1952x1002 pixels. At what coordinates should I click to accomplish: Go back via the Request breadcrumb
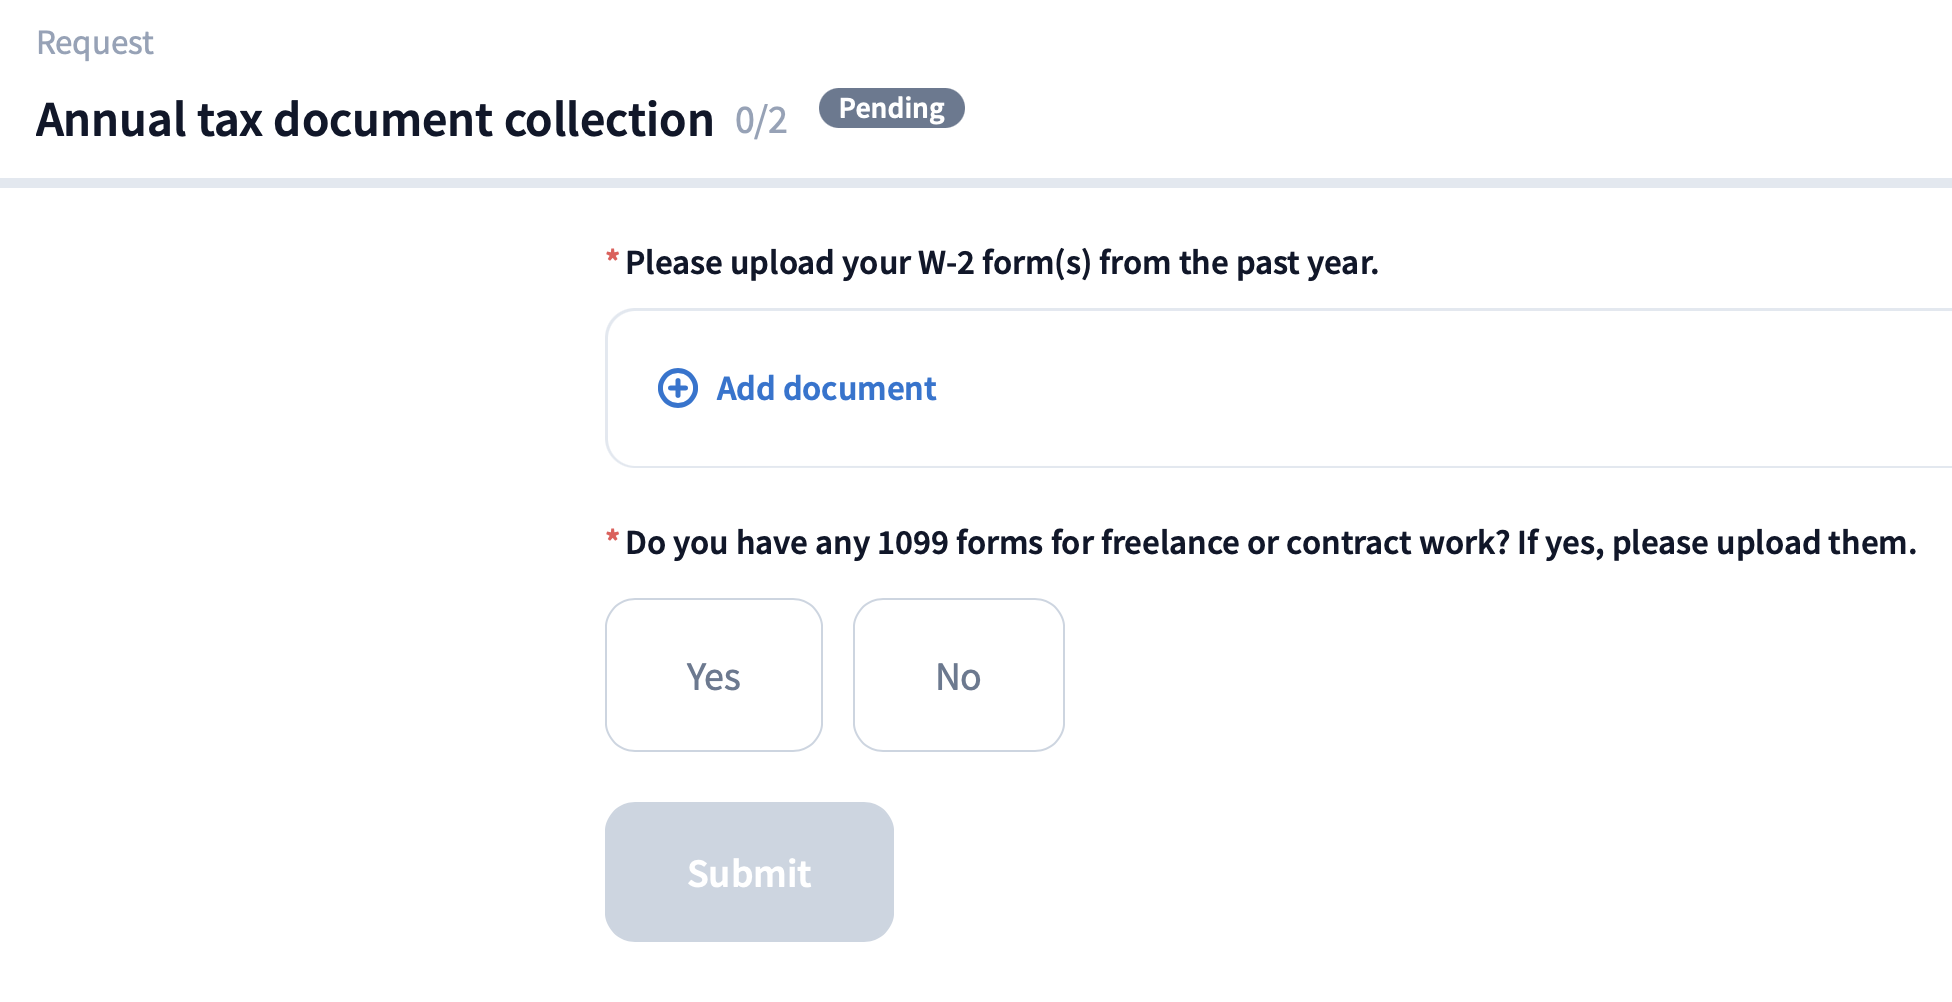tap(95, 43)
